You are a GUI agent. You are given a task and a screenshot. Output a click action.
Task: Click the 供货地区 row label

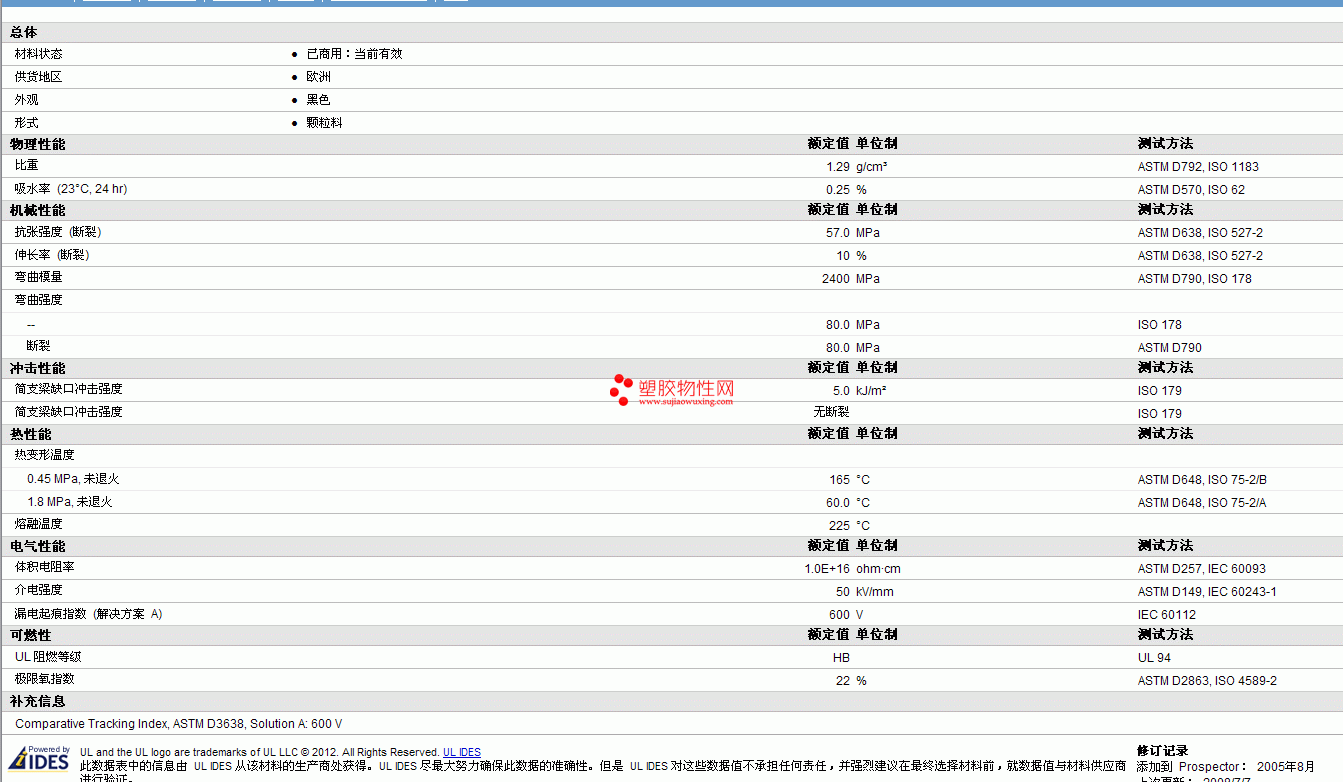[x=38, y=77]
